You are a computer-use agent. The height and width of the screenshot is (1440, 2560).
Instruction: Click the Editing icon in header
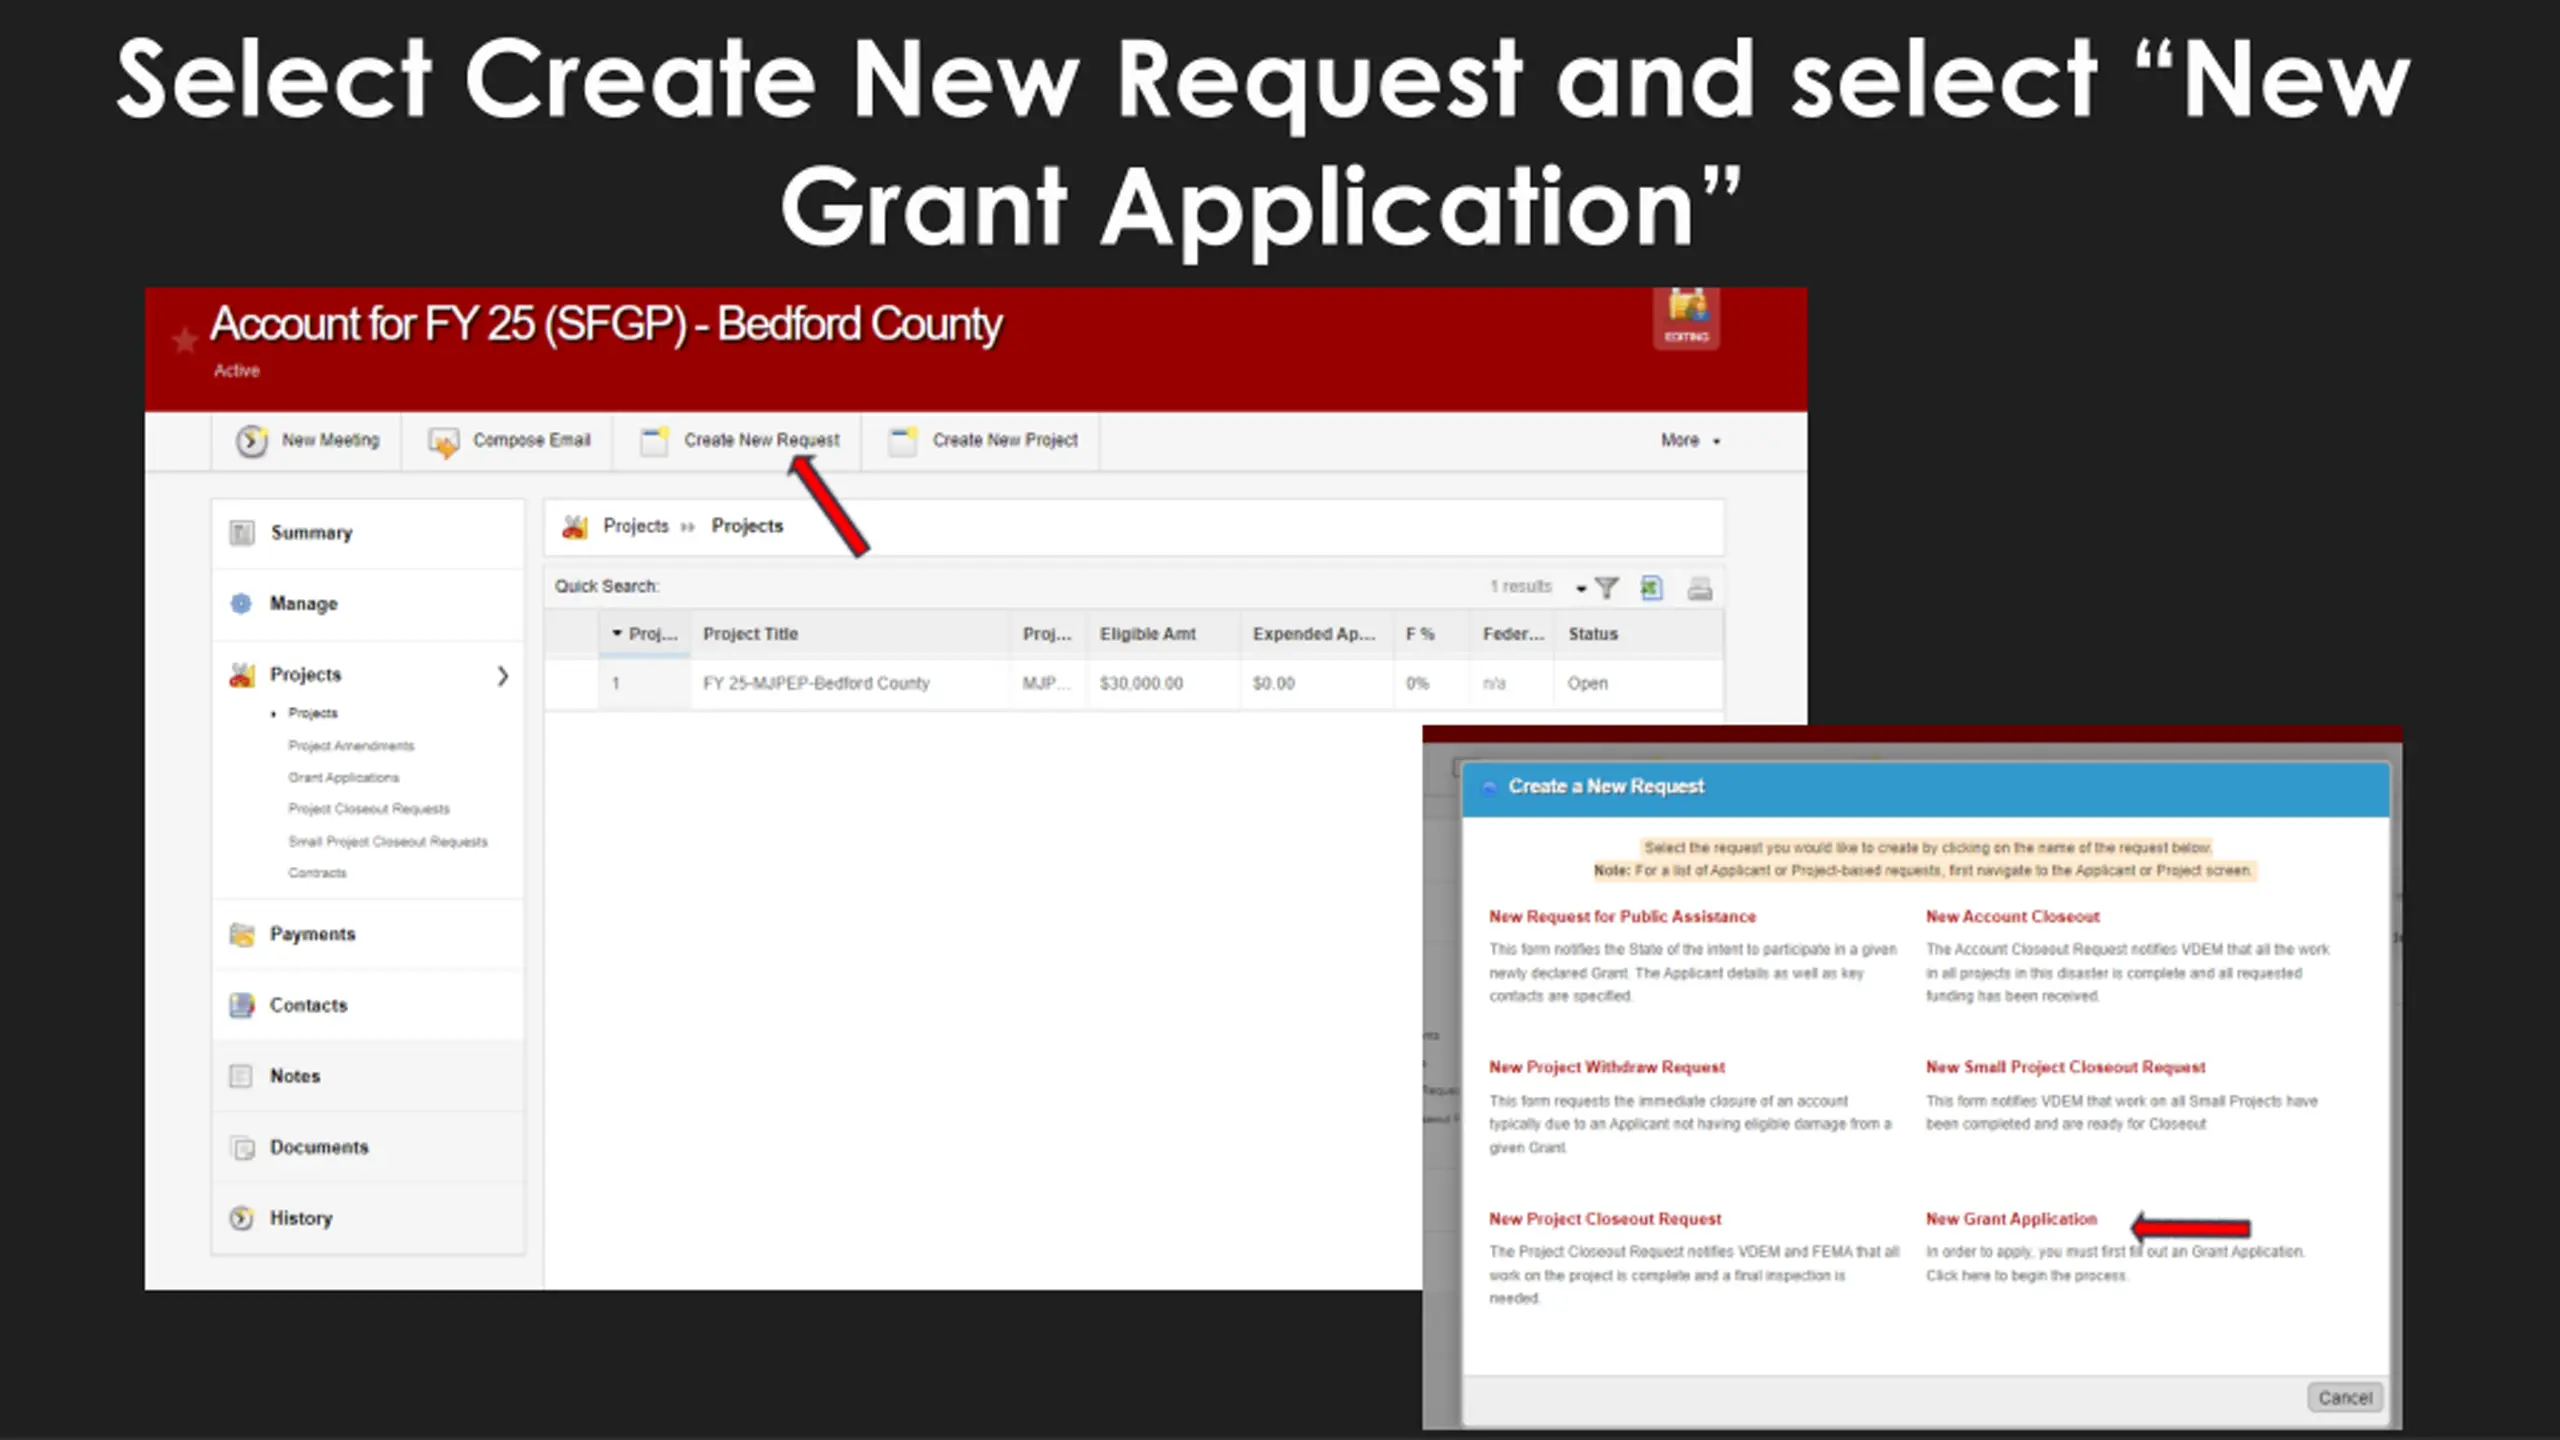(x=1686, y=317)
